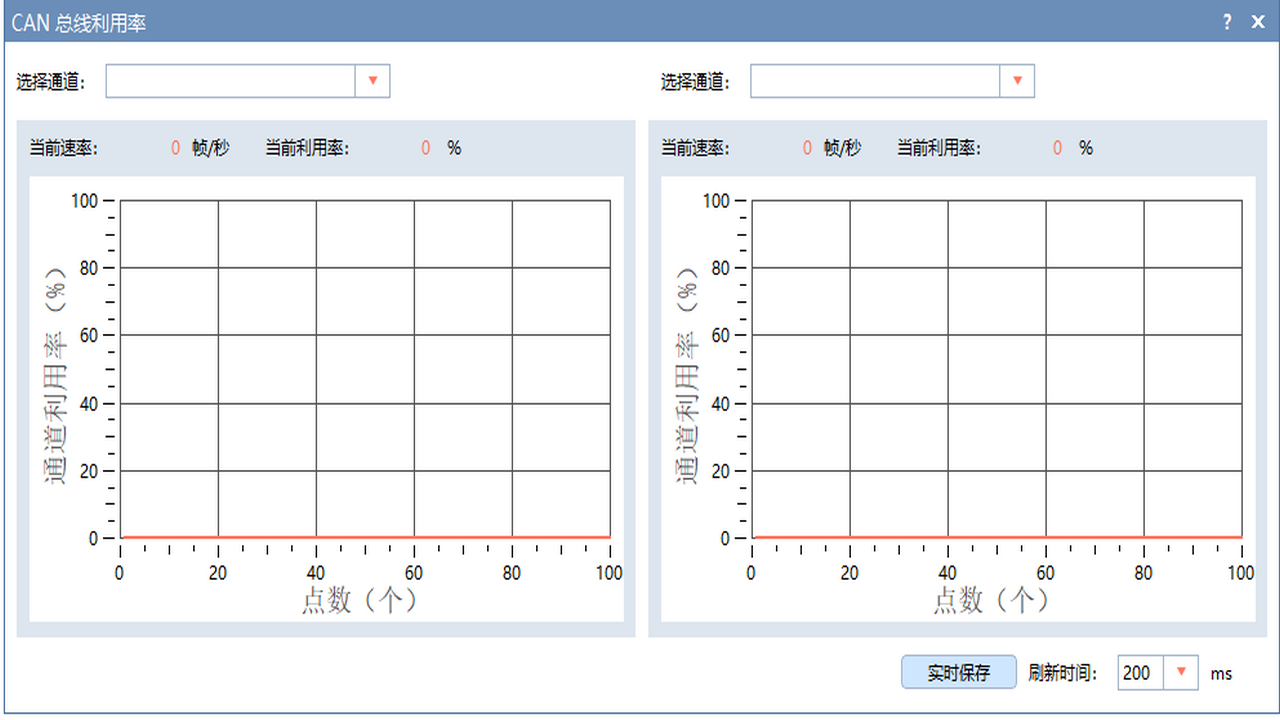Open the left 选择通道 dropdown arrow
Image resolution: width=1280 pixels, height=720 pixels.
(x=373, y=81)
